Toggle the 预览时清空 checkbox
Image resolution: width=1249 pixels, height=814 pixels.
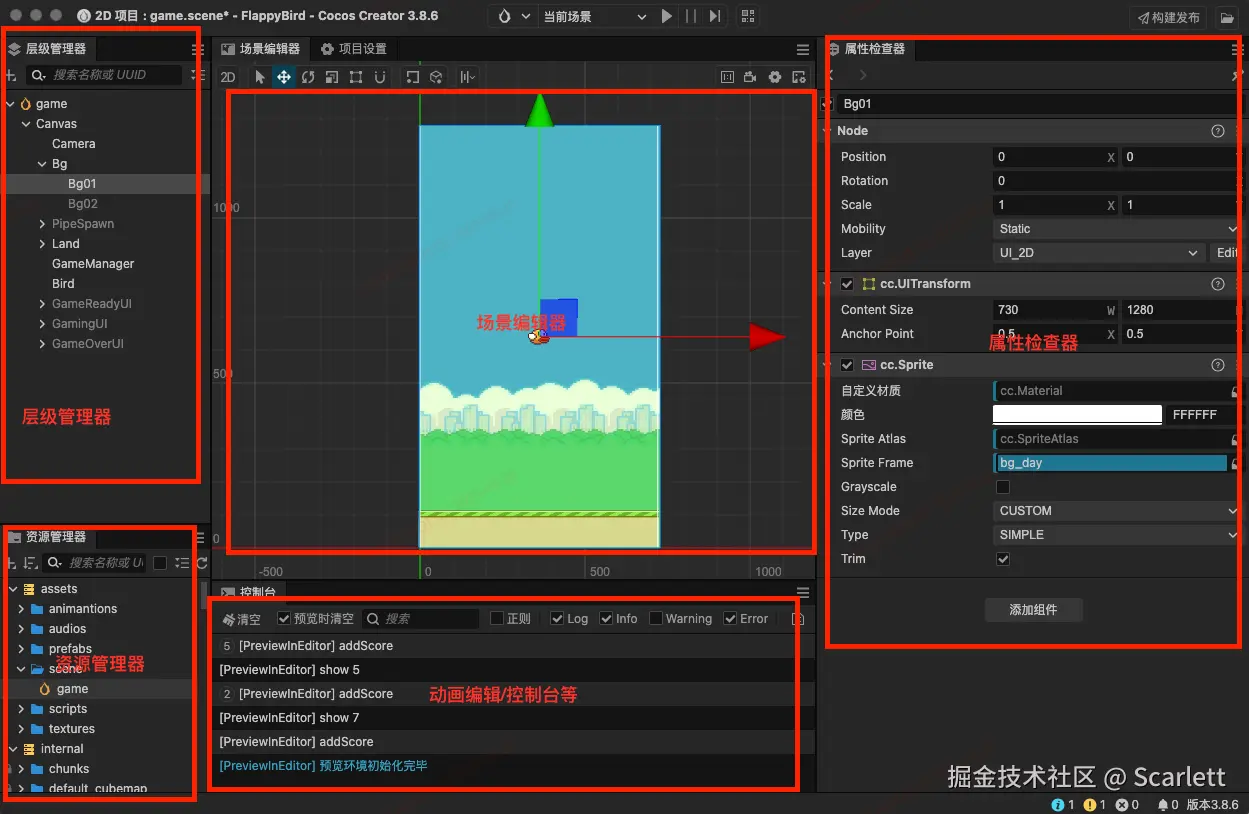tap(285, 619)
